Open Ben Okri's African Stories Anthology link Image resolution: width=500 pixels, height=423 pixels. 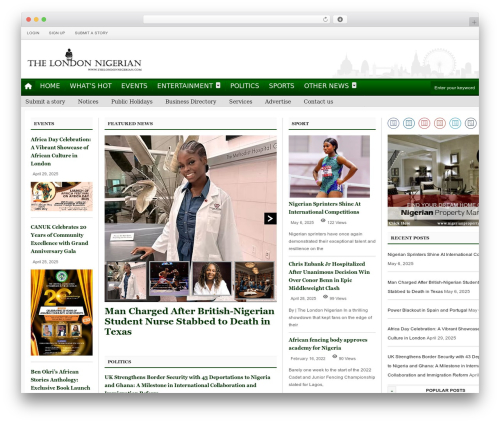point(60,380)
